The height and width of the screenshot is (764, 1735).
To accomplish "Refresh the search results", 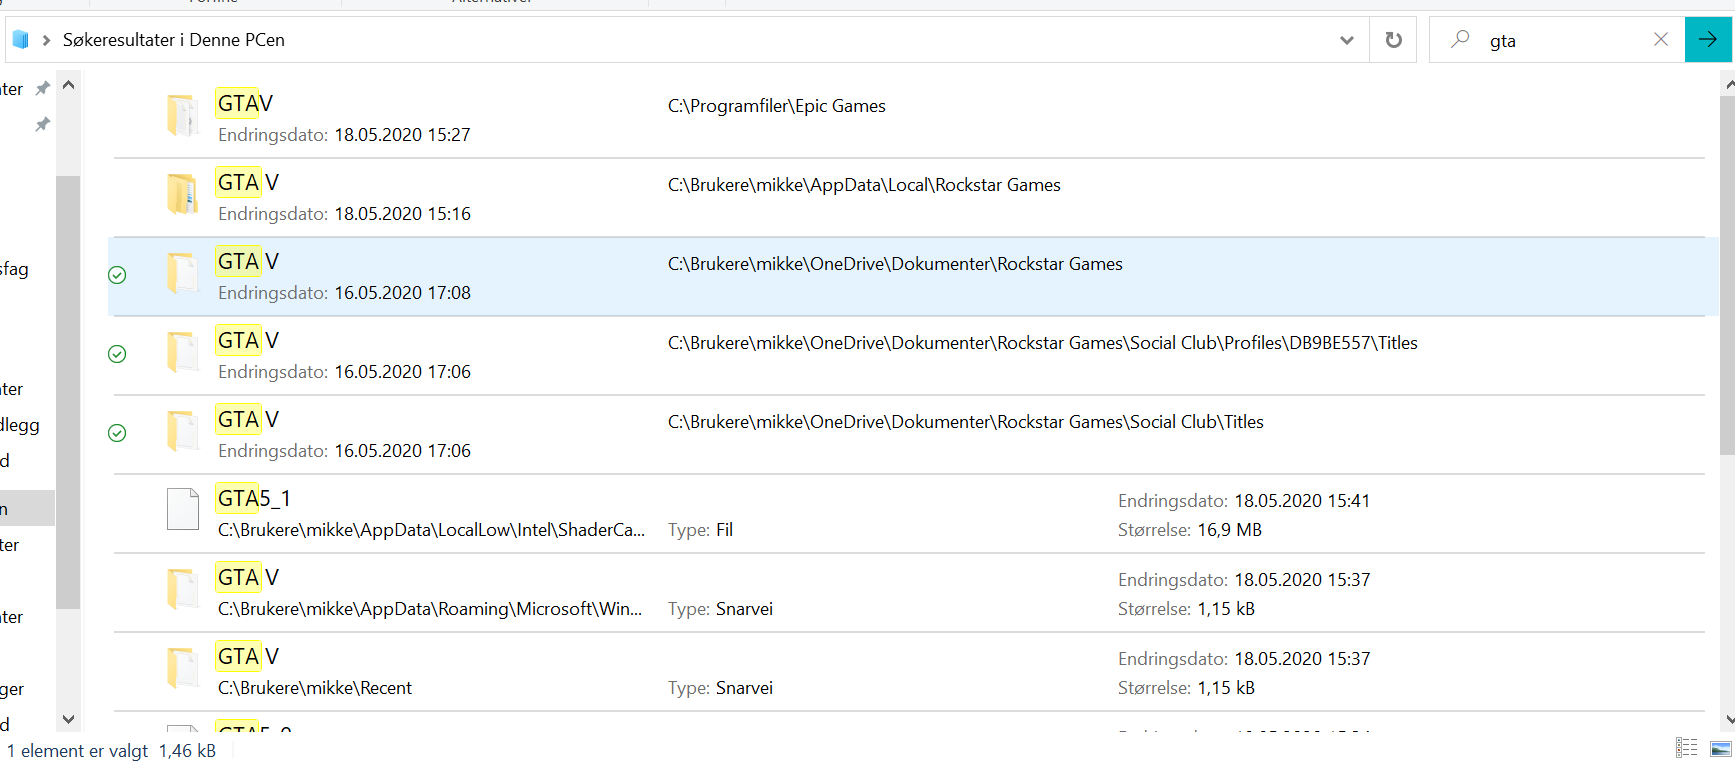I will click(1393, 40).
